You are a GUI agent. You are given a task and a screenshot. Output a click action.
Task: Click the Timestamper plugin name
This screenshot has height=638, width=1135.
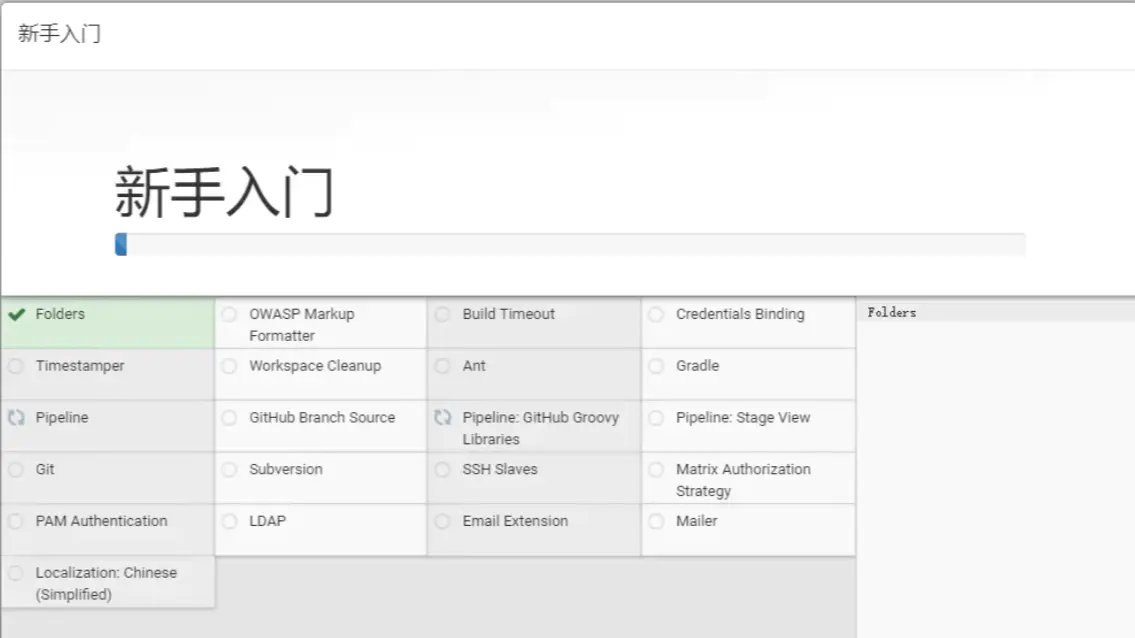80,366
